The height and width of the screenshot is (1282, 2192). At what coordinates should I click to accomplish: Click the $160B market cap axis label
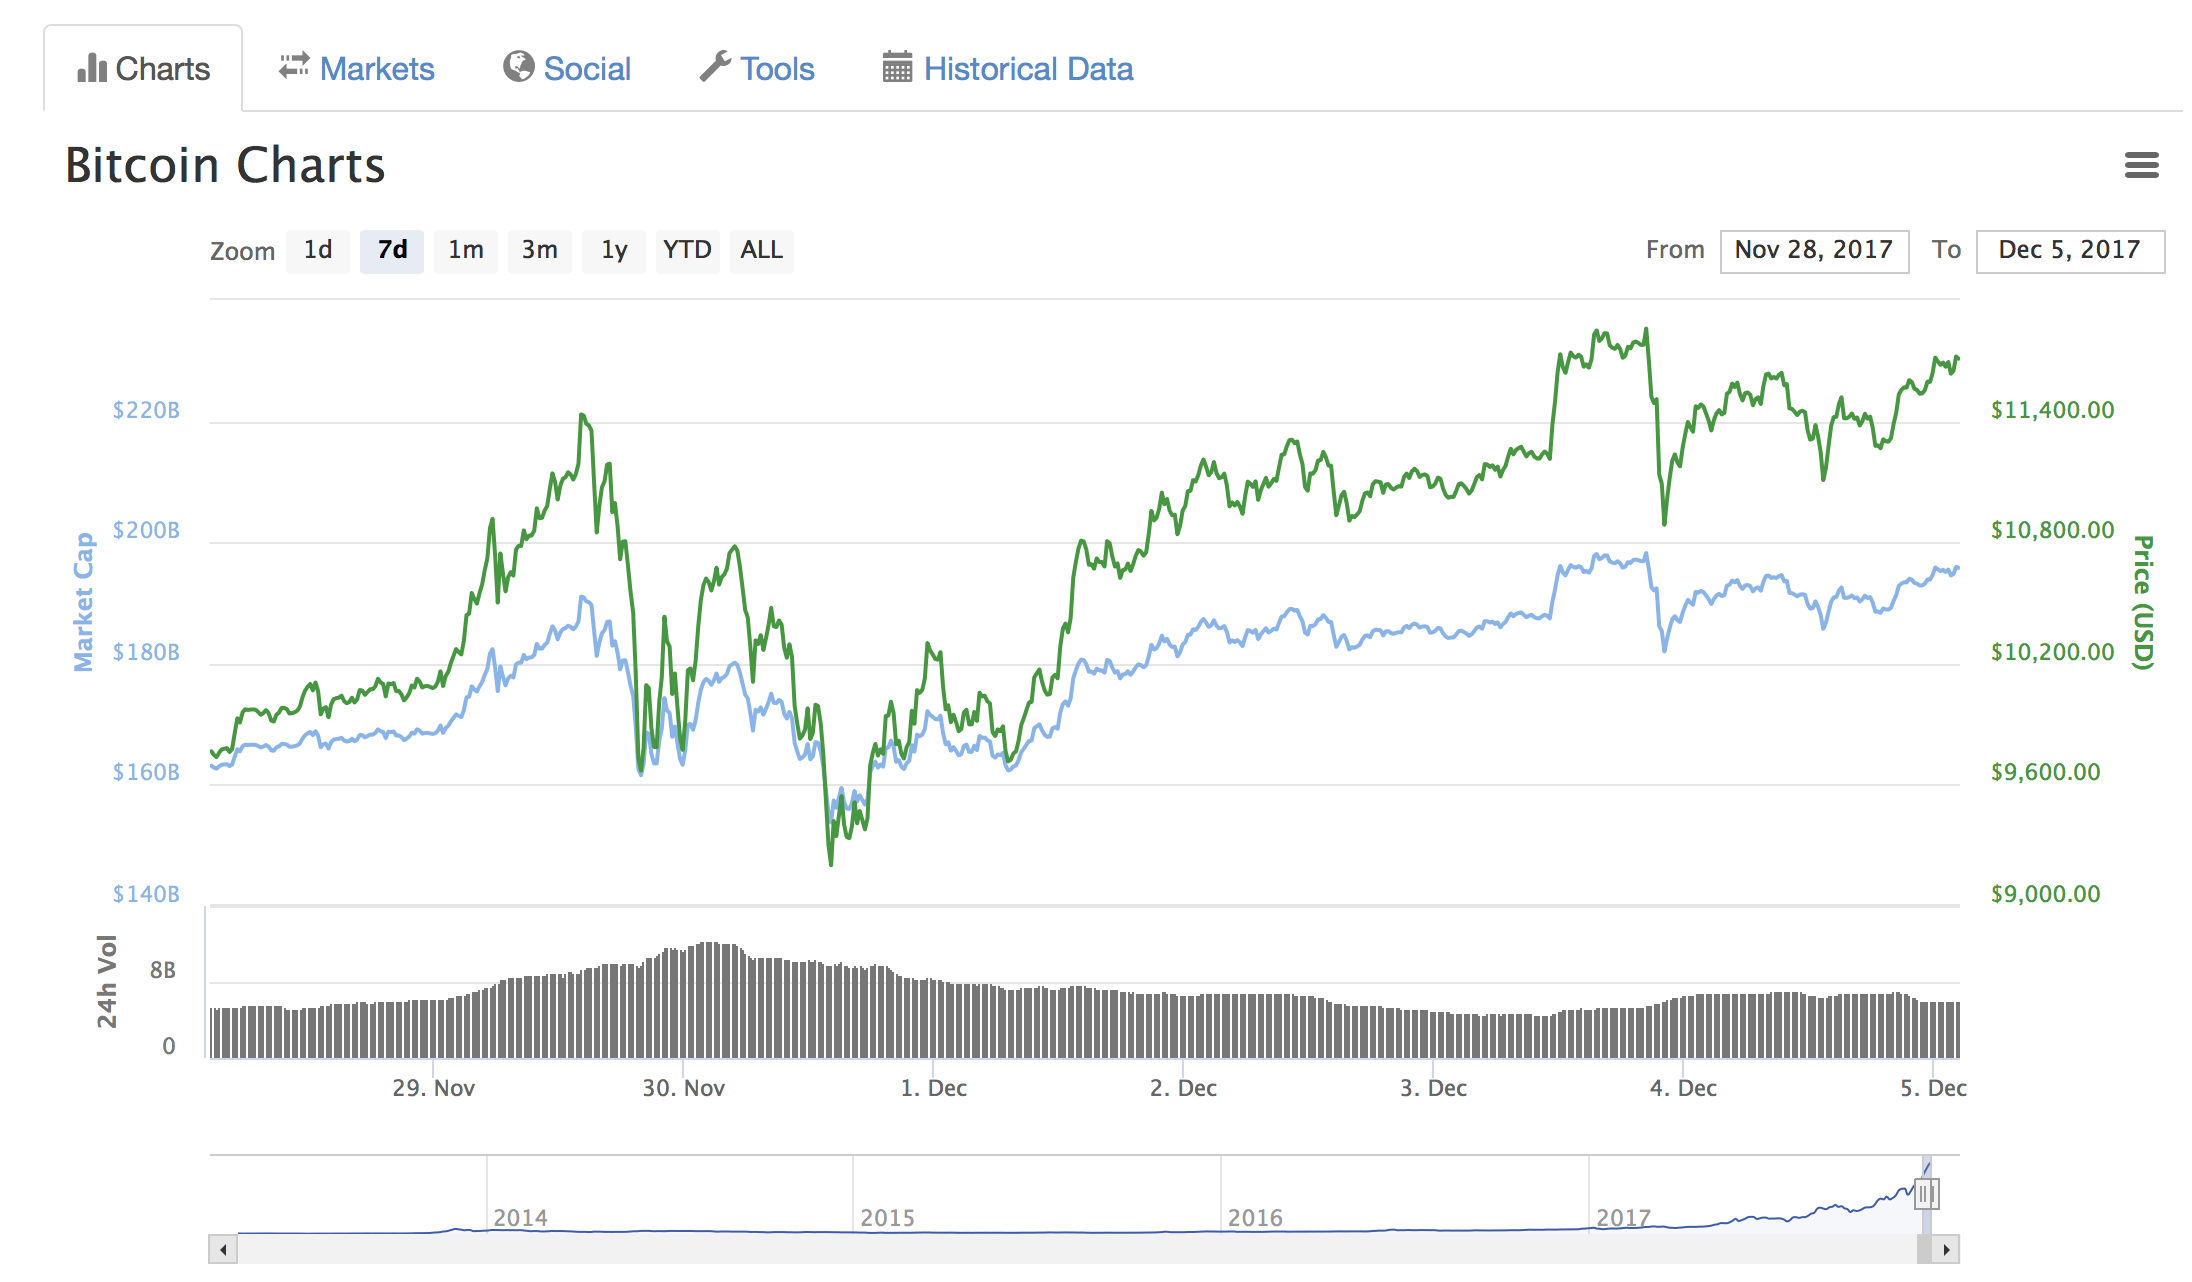click(146, 772)
